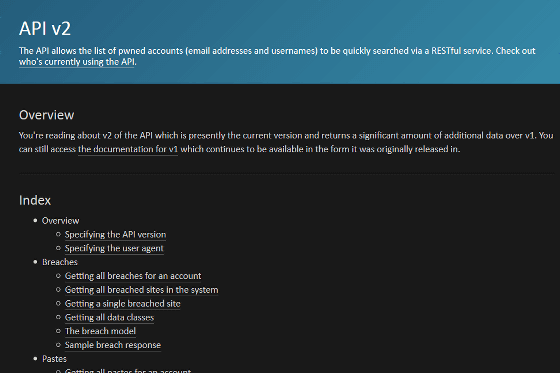View the Sample breach response link
This screenshot has width=560, height=373.
(x=113, y=345)
